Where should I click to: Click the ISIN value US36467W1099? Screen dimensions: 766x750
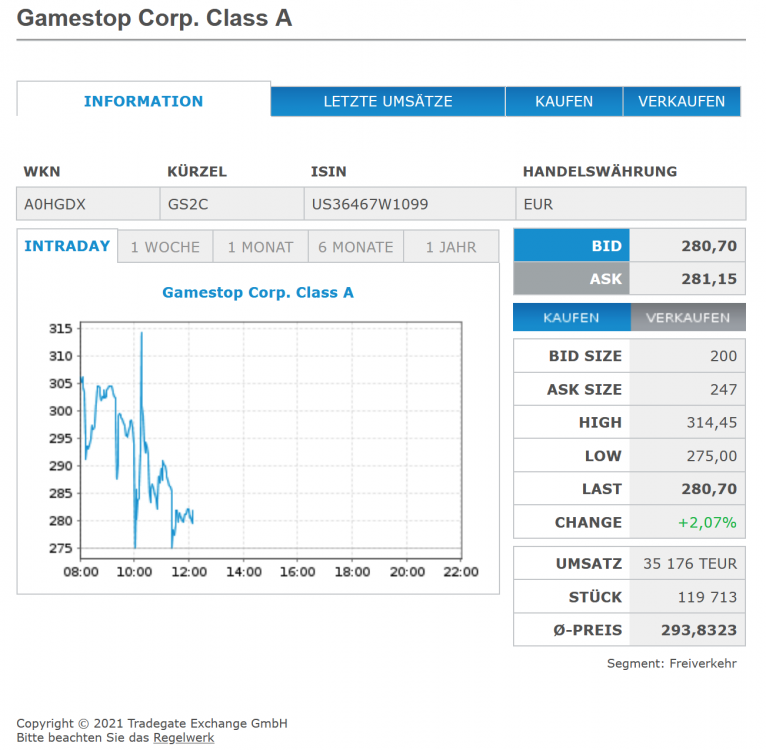click(370, 204)
